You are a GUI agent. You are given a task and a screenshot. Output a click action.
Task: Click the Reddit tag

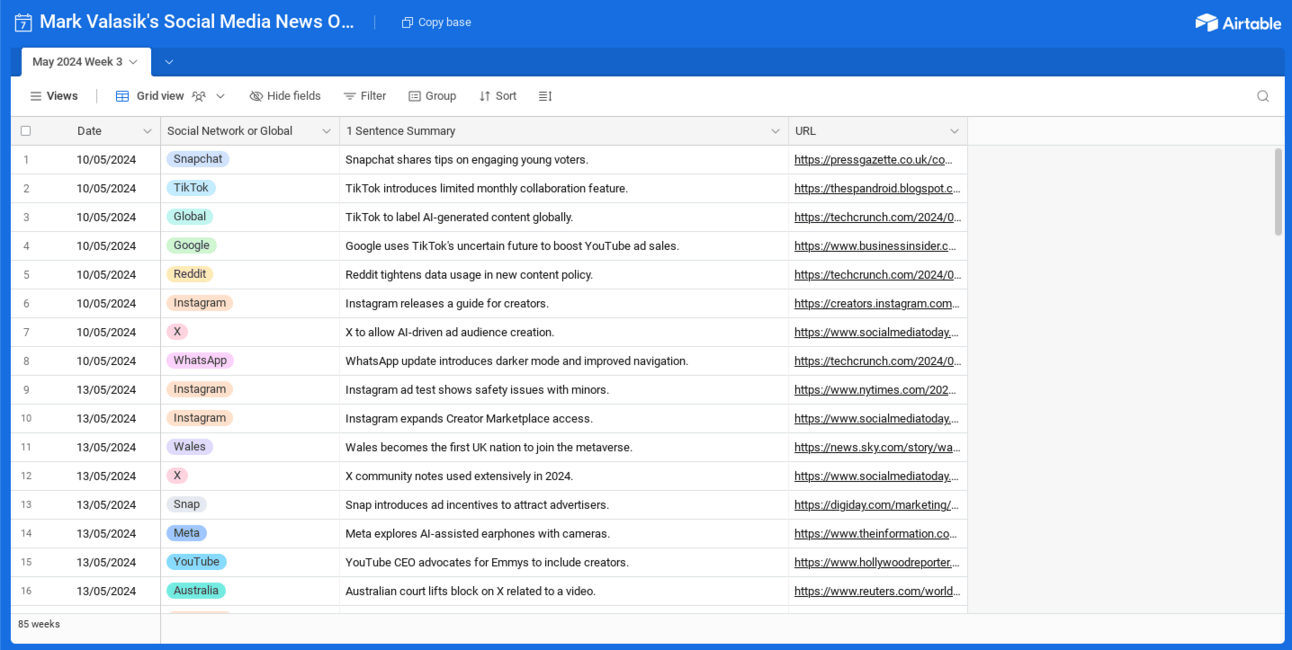[190, 274]
